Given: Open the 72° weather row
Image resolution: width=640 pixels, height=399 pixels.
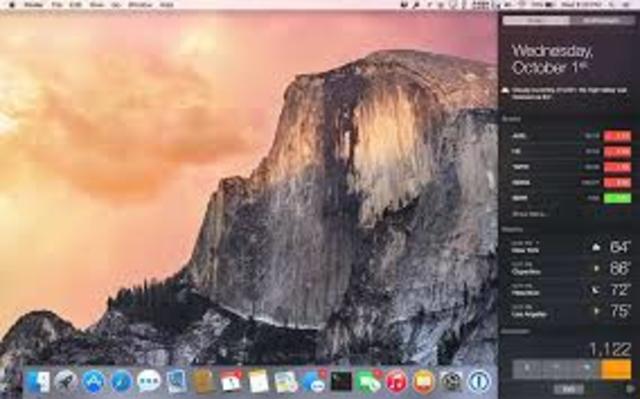Looking at the screenshot, I should tap(570, 290).
